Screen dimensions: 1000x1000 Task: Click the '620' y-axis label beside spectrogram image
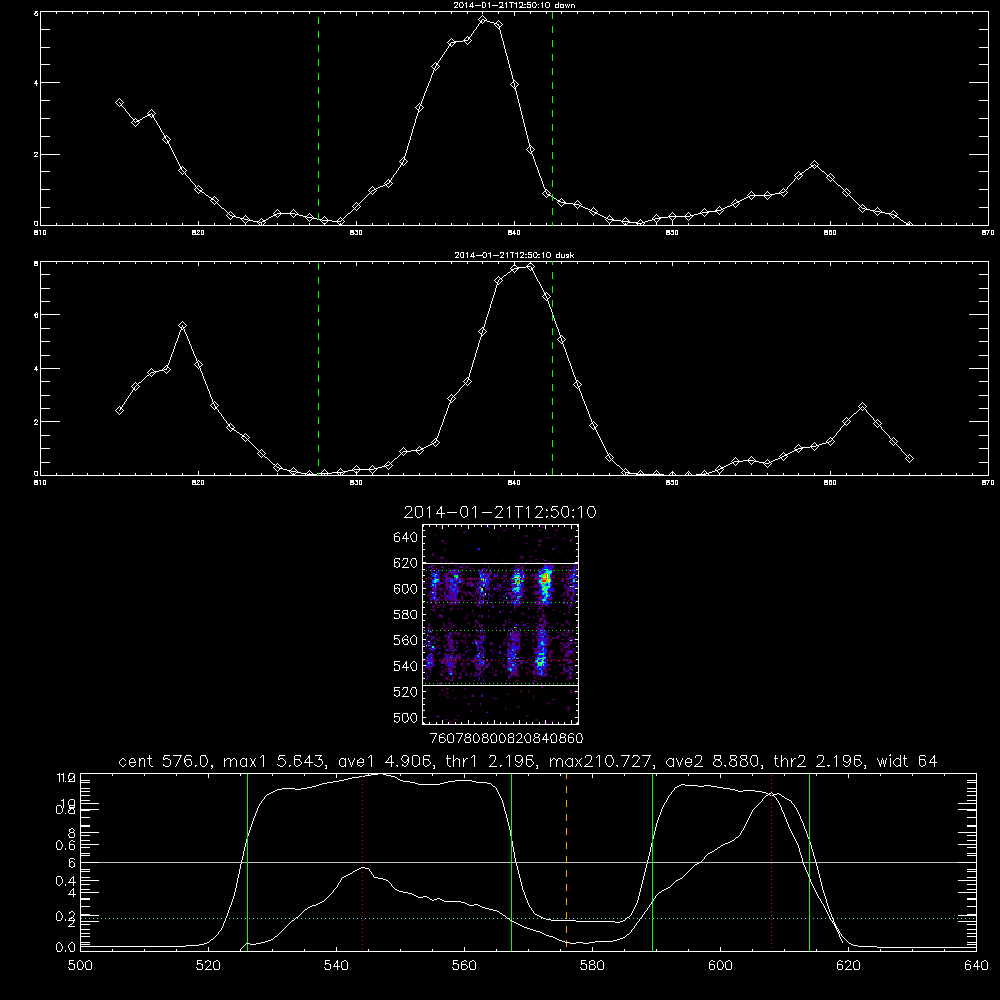point(406,563)
